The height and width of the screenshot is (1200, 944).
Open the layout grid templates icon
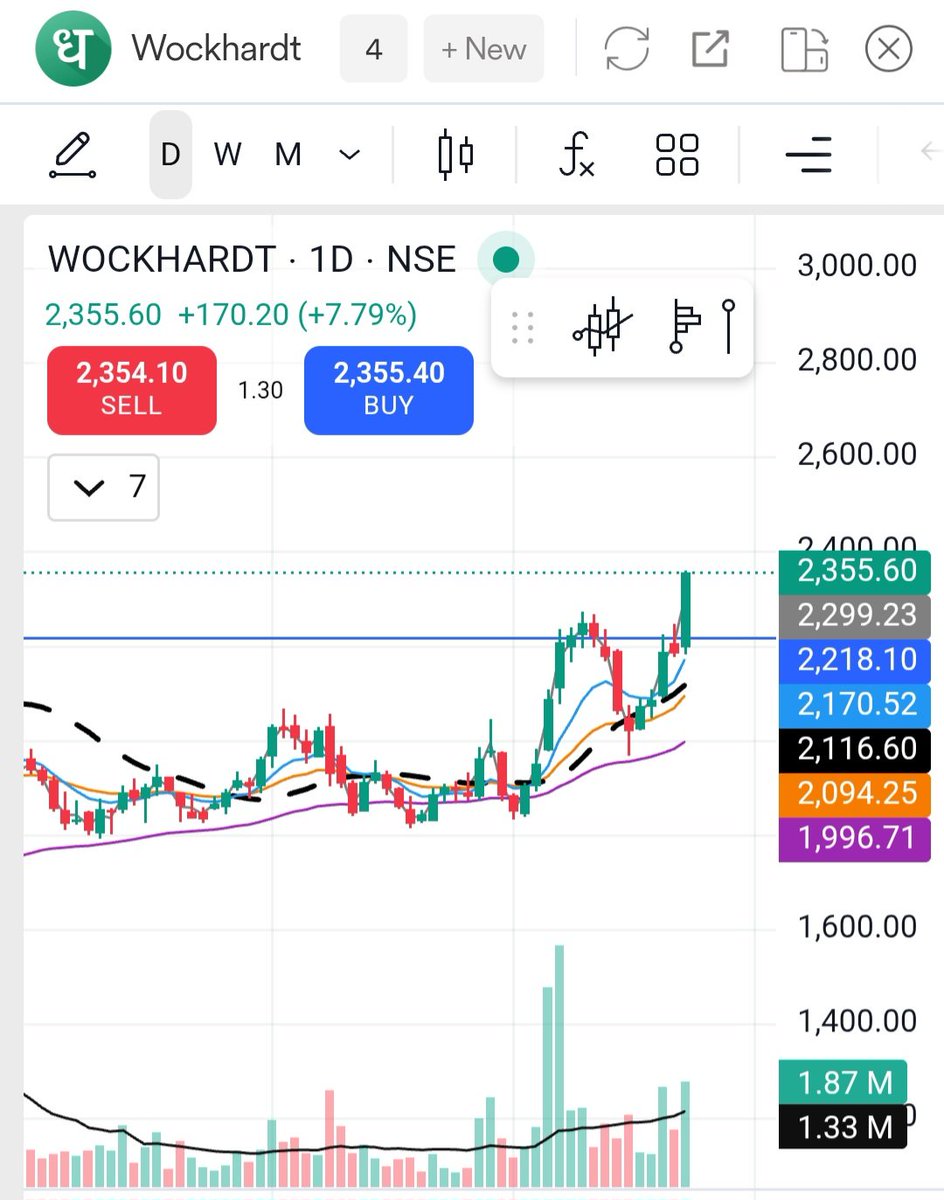(677, 155)
